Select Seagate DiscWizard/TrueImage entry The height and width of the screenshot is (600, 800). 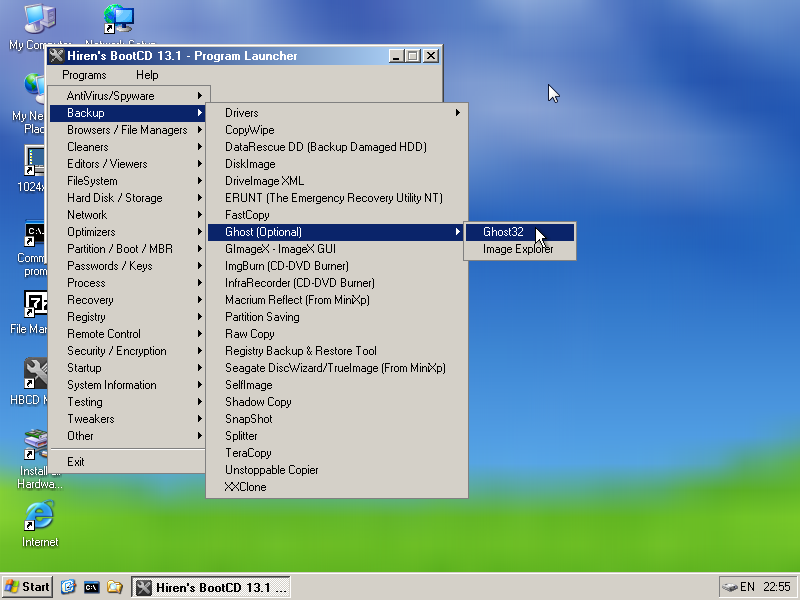click(x=337, y=368)
